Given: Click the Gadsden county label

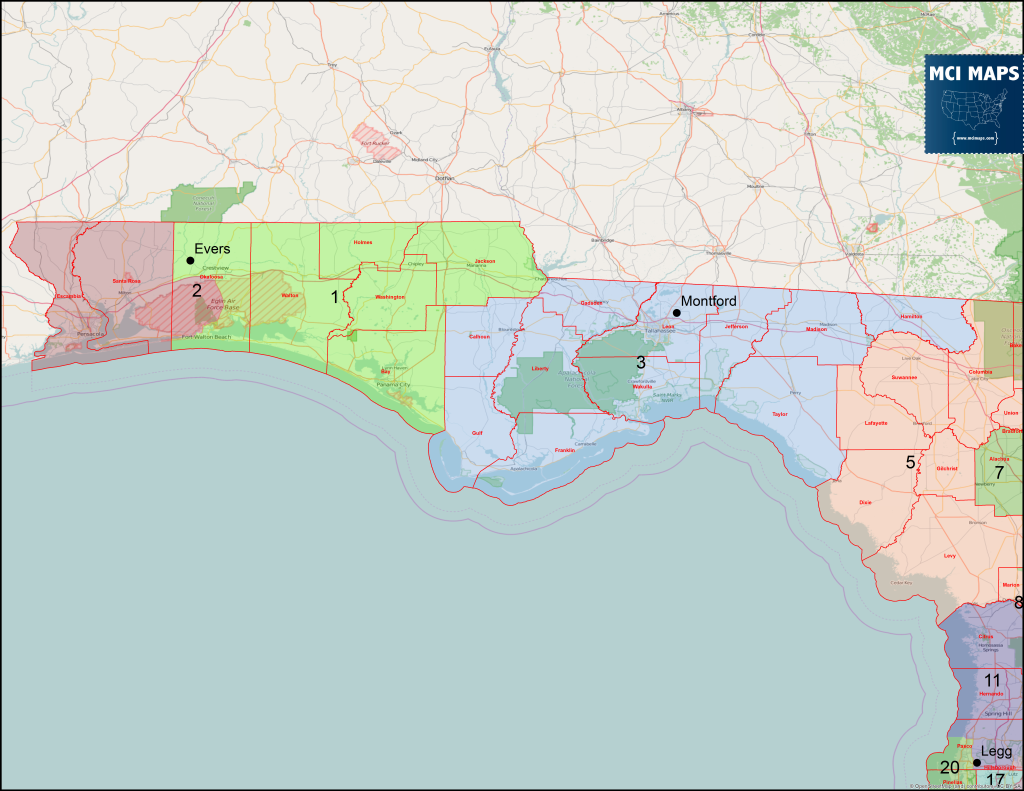Looking at the screenshot, I should tap(591, 303).
